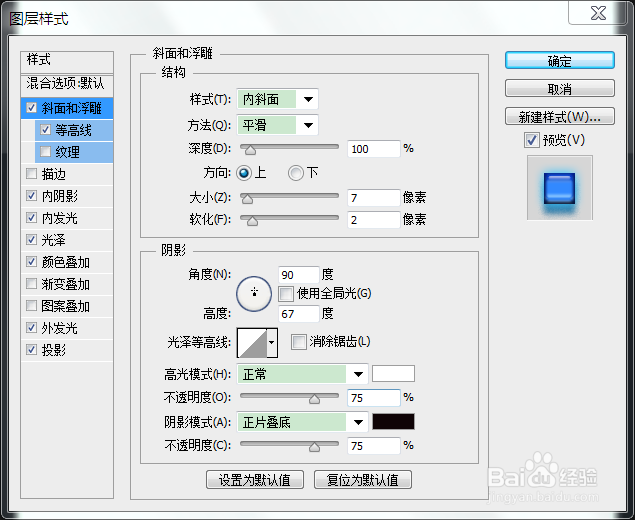Uncheck the 等高线 checkbox

coord(45,130)
